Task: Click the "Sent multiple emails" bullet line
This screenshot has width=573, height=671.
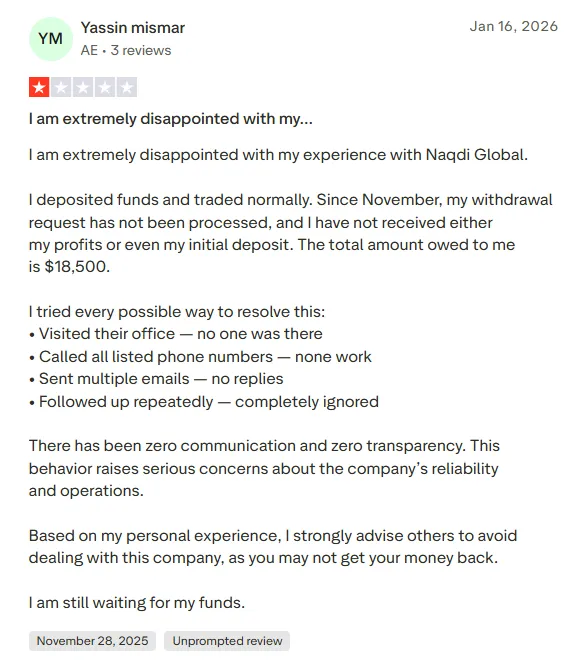Action: click(x=156, y=379)
